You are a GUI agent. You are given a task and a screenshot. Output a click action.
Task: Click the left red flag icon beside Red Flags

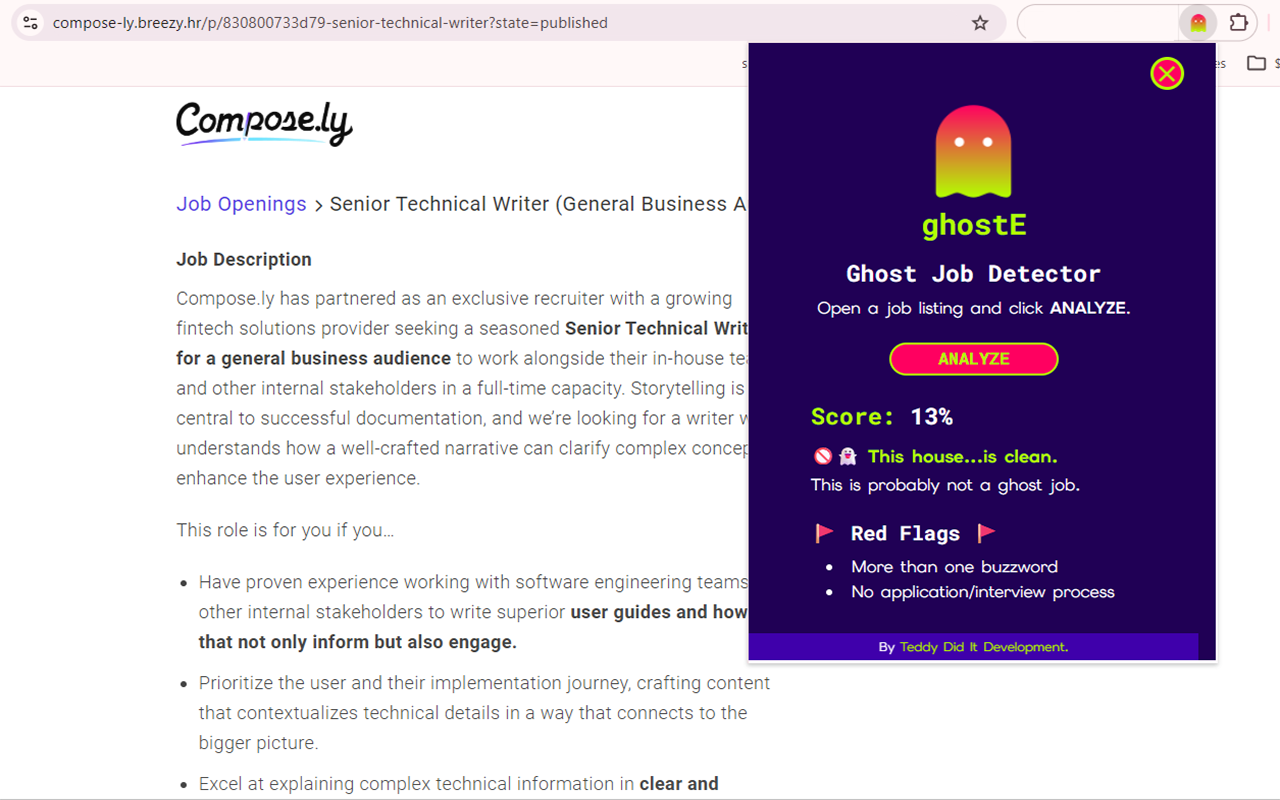(824, 533)
